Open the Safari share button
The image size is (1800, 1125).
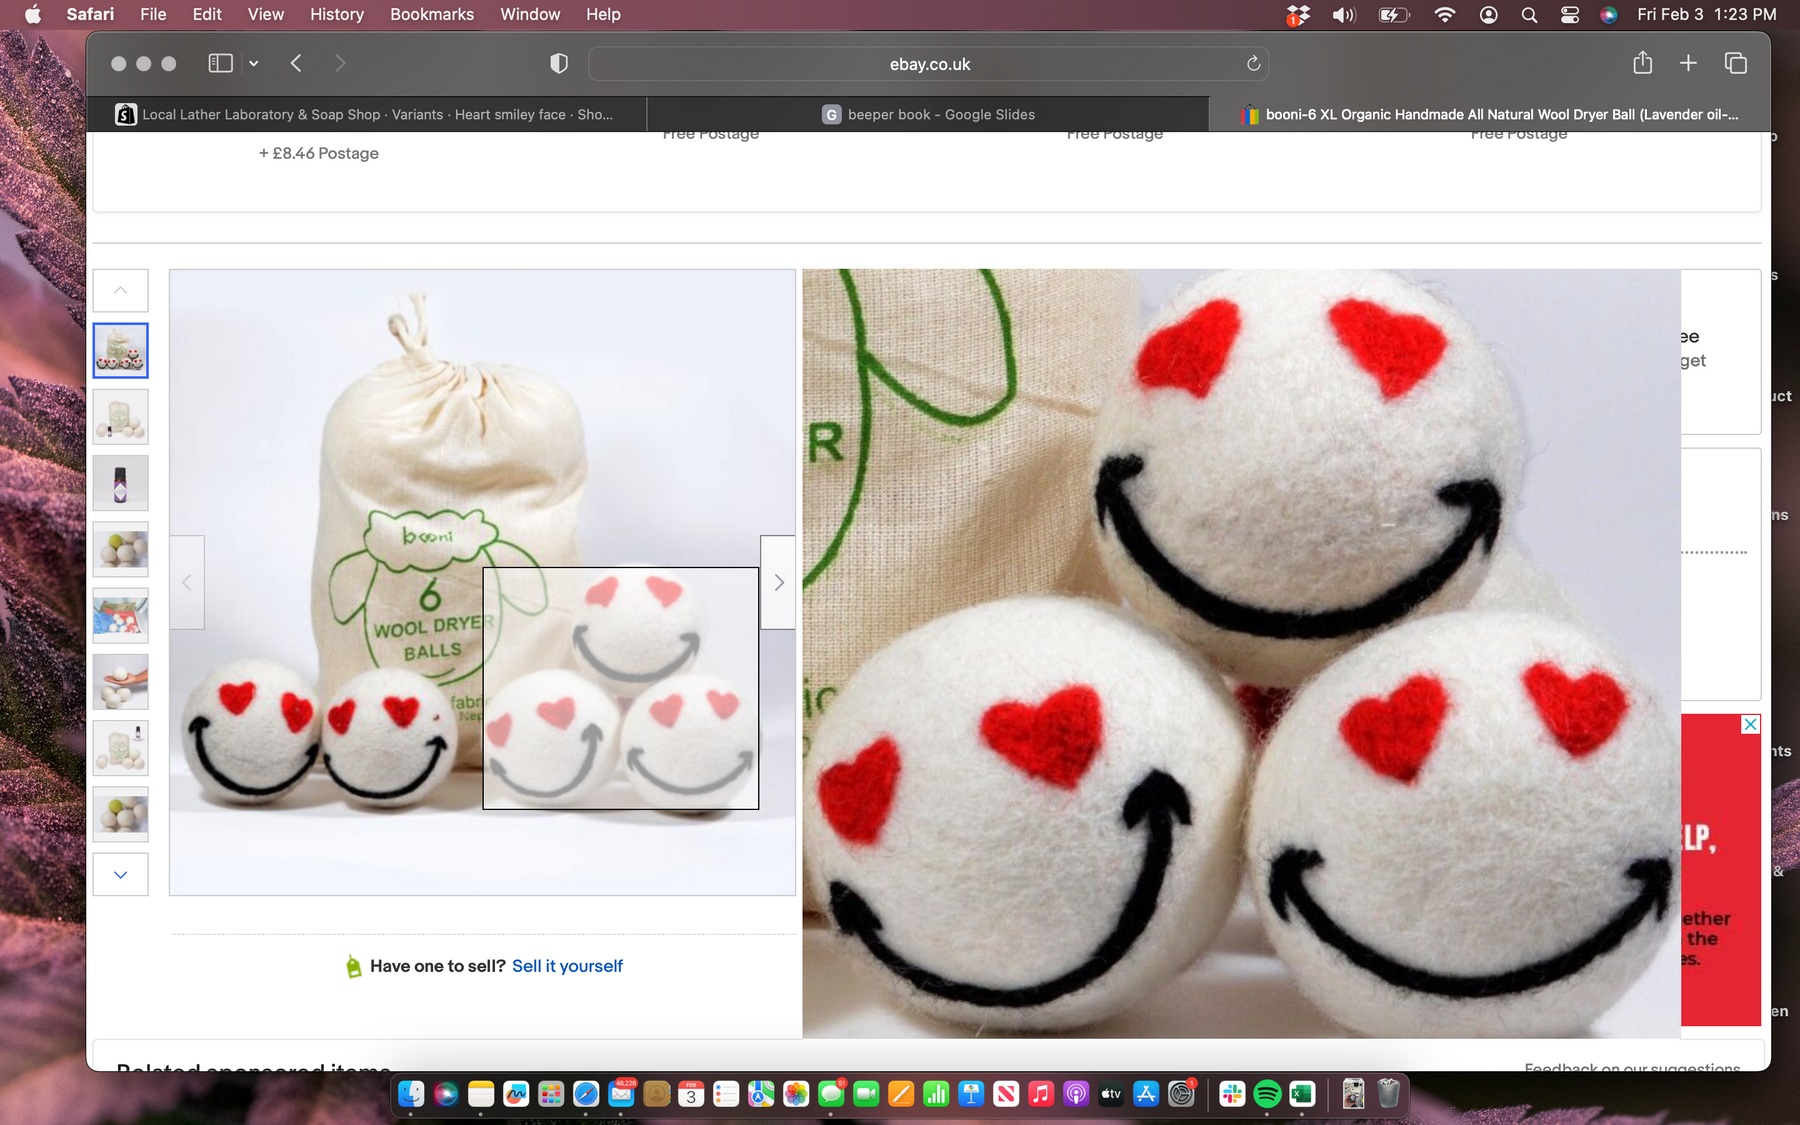click(1643, 63)
